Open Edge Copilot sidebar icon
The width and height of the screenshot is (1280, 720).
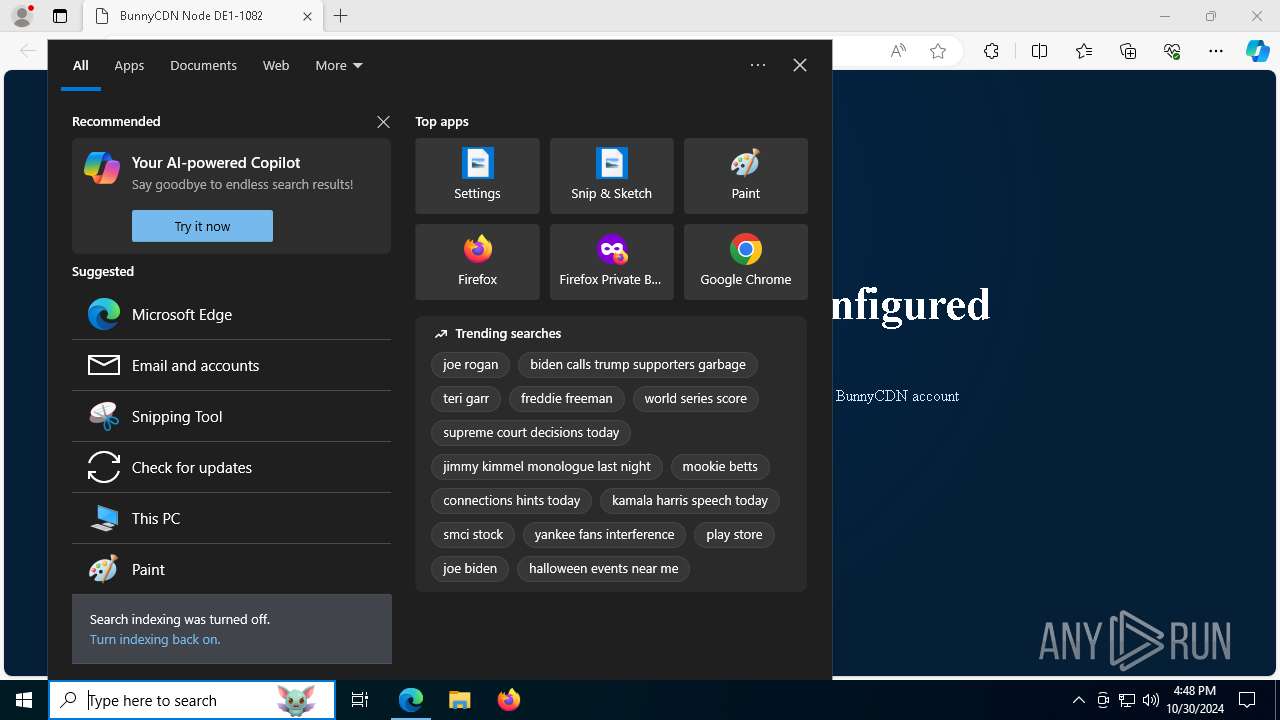[1257, 51]
